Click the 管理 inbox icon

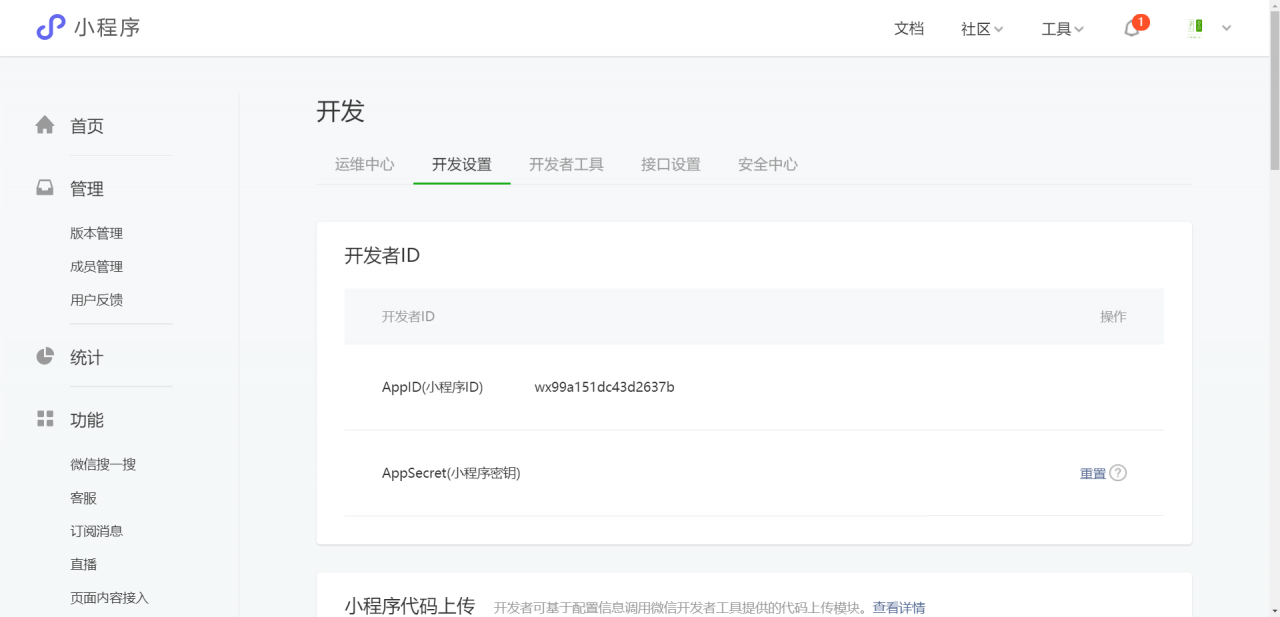(45, 187)
